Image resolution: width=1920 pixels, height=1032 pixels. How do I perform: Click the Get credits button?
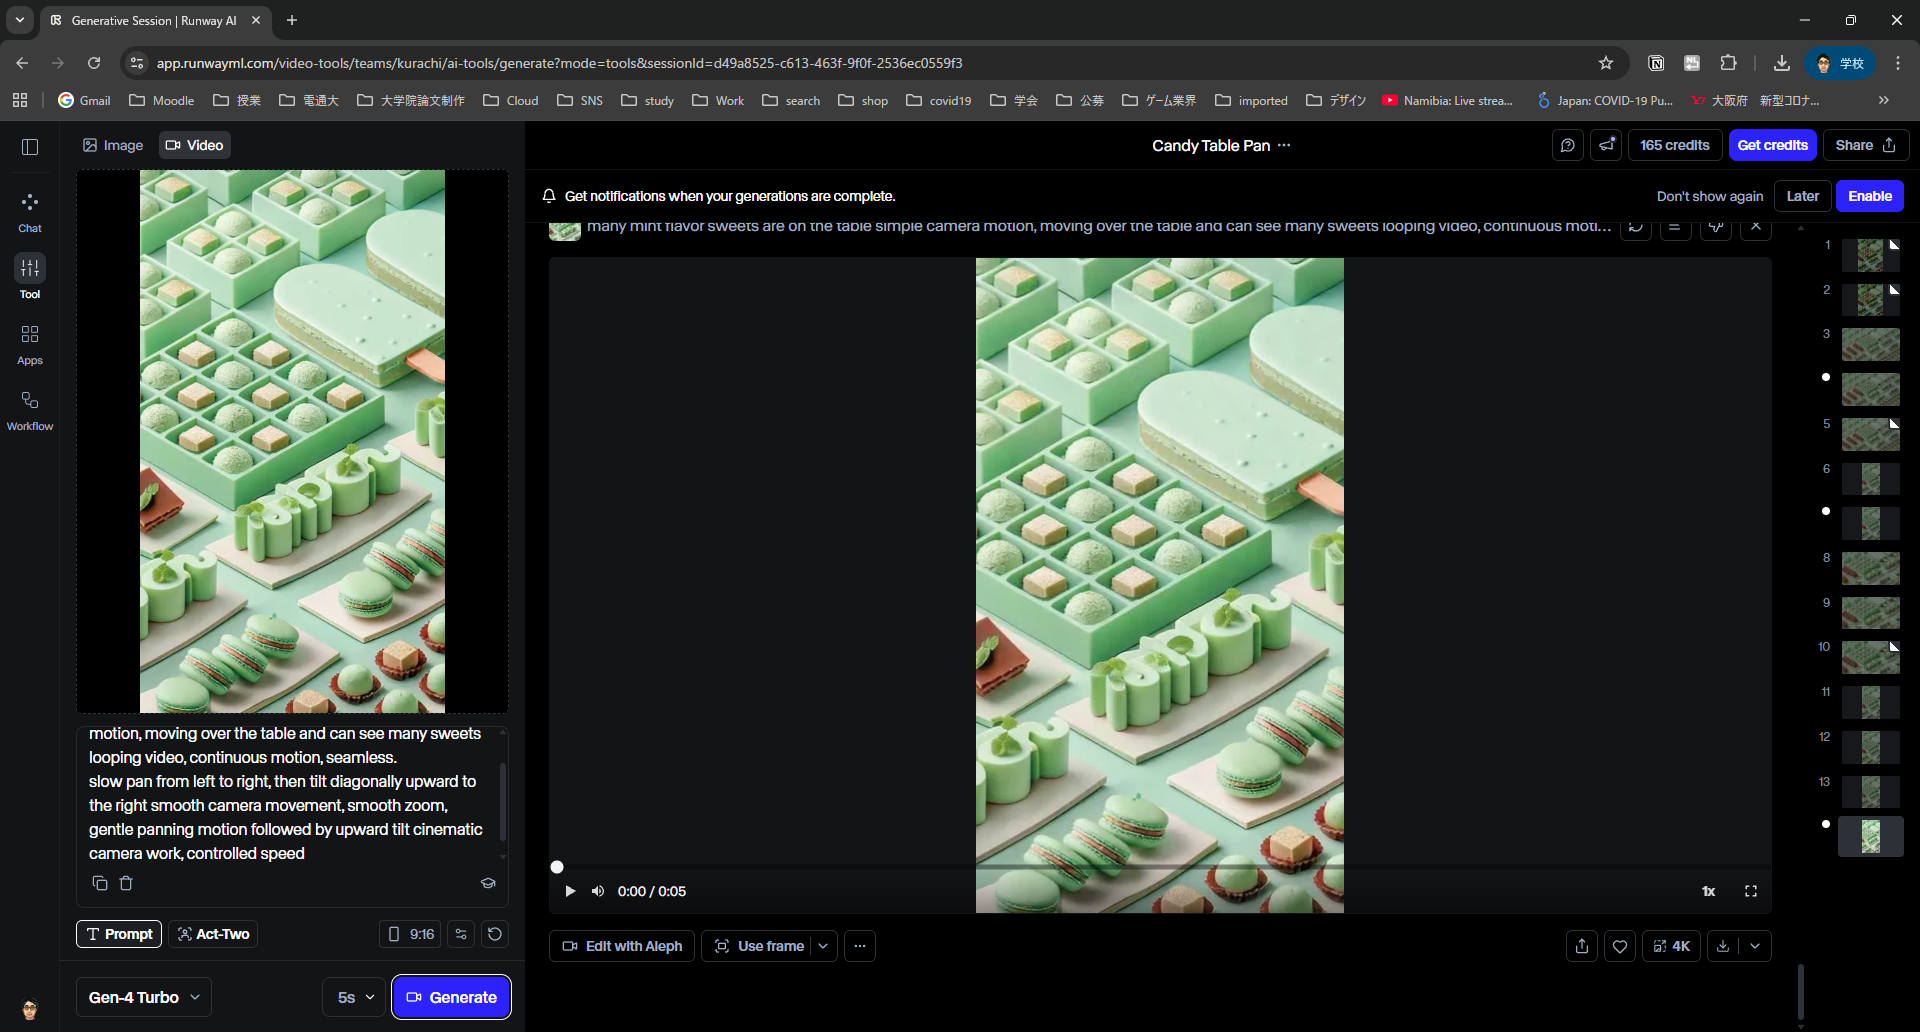click(1772, 145)
